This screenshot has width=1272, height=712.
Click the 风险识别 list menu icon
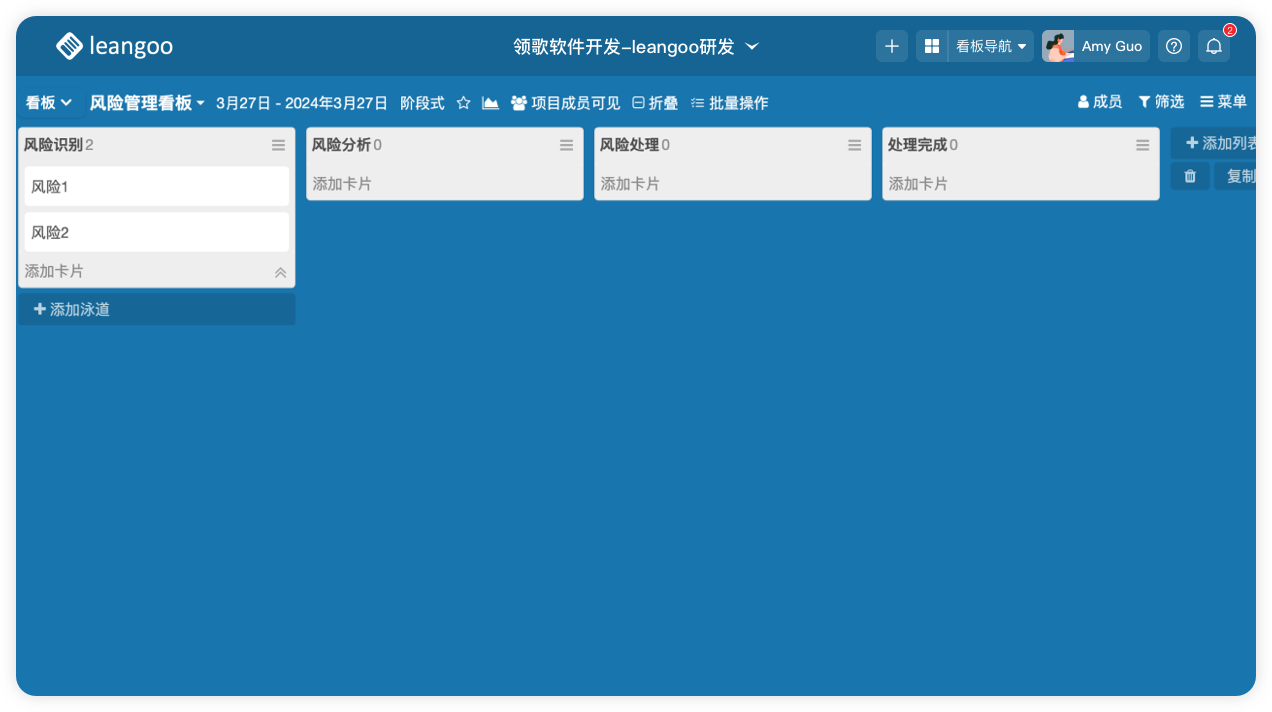278,145
